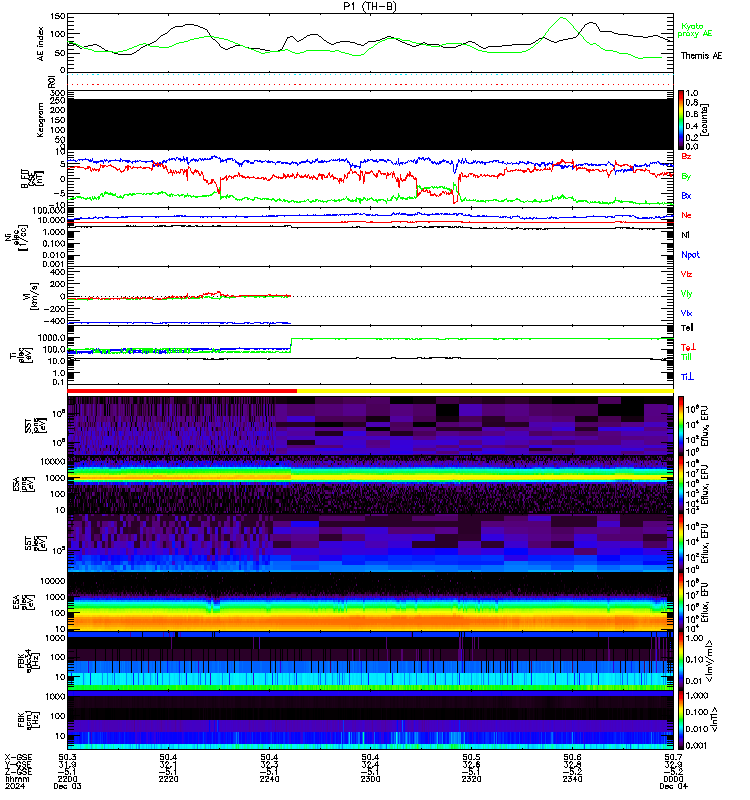This screenshot has width=750, height=800.
Task: Click the "2320" time tick label
Action: click(471, 779)
